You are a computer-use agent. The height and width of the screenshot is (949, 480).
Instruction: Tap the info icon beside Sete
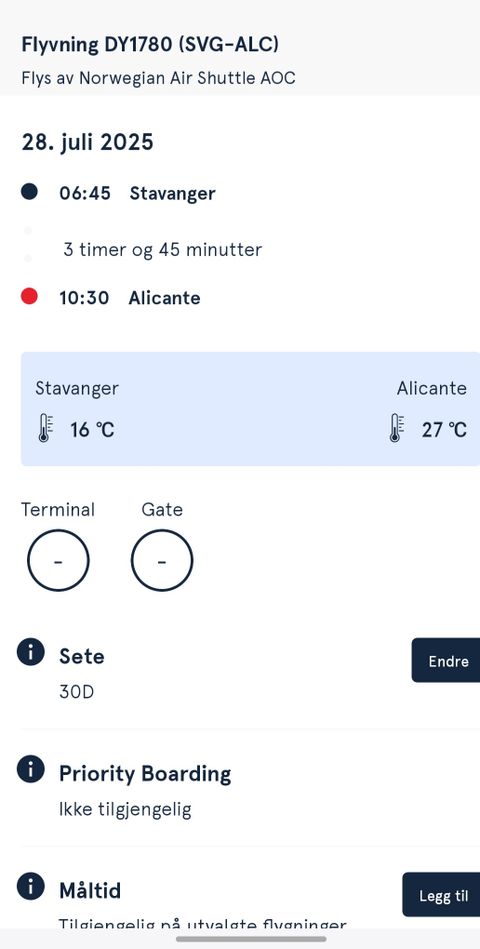pos(30,652)
